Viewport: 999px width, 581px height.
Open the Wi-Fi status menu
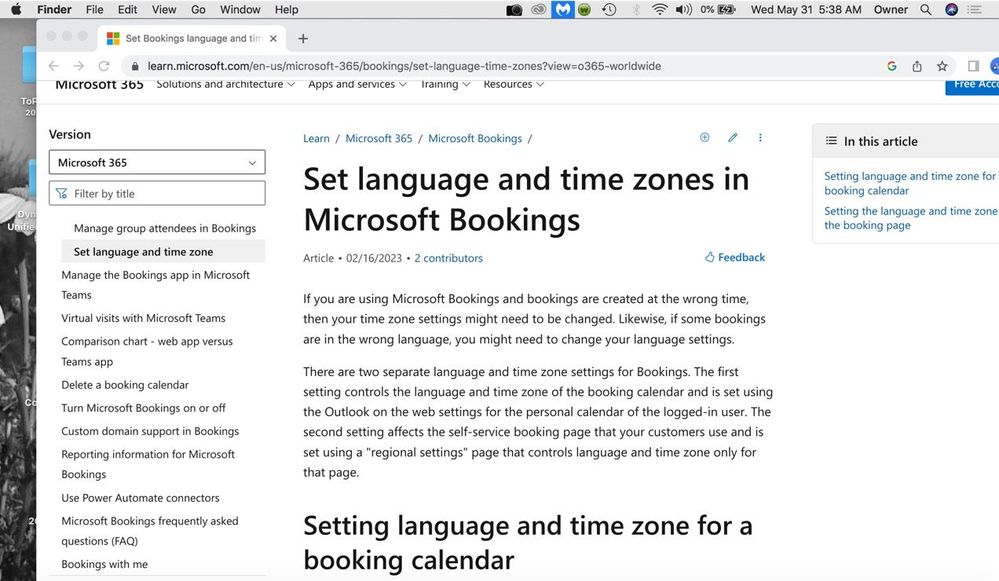click(x=659, y=10)
